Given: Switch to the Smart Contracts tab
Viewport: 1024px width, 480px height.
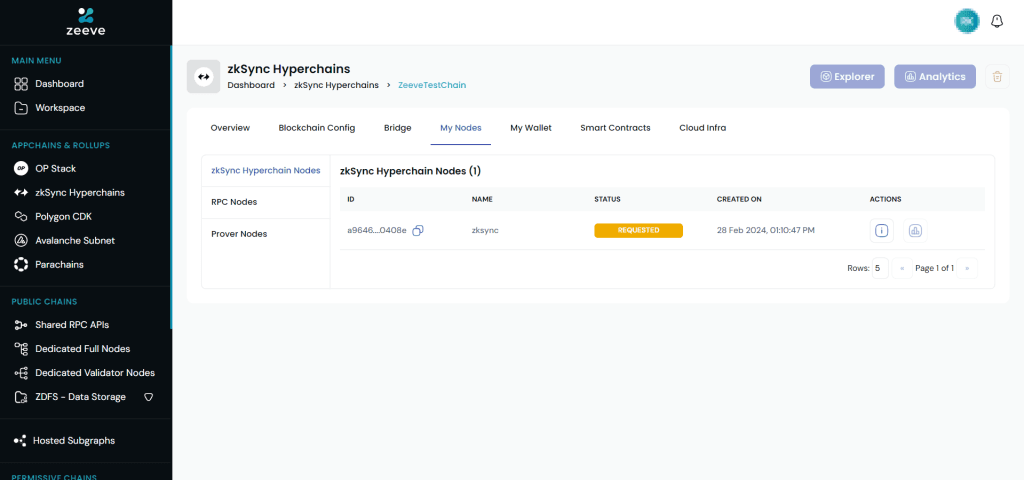Looking at the screenshot, I should point(615,128).
